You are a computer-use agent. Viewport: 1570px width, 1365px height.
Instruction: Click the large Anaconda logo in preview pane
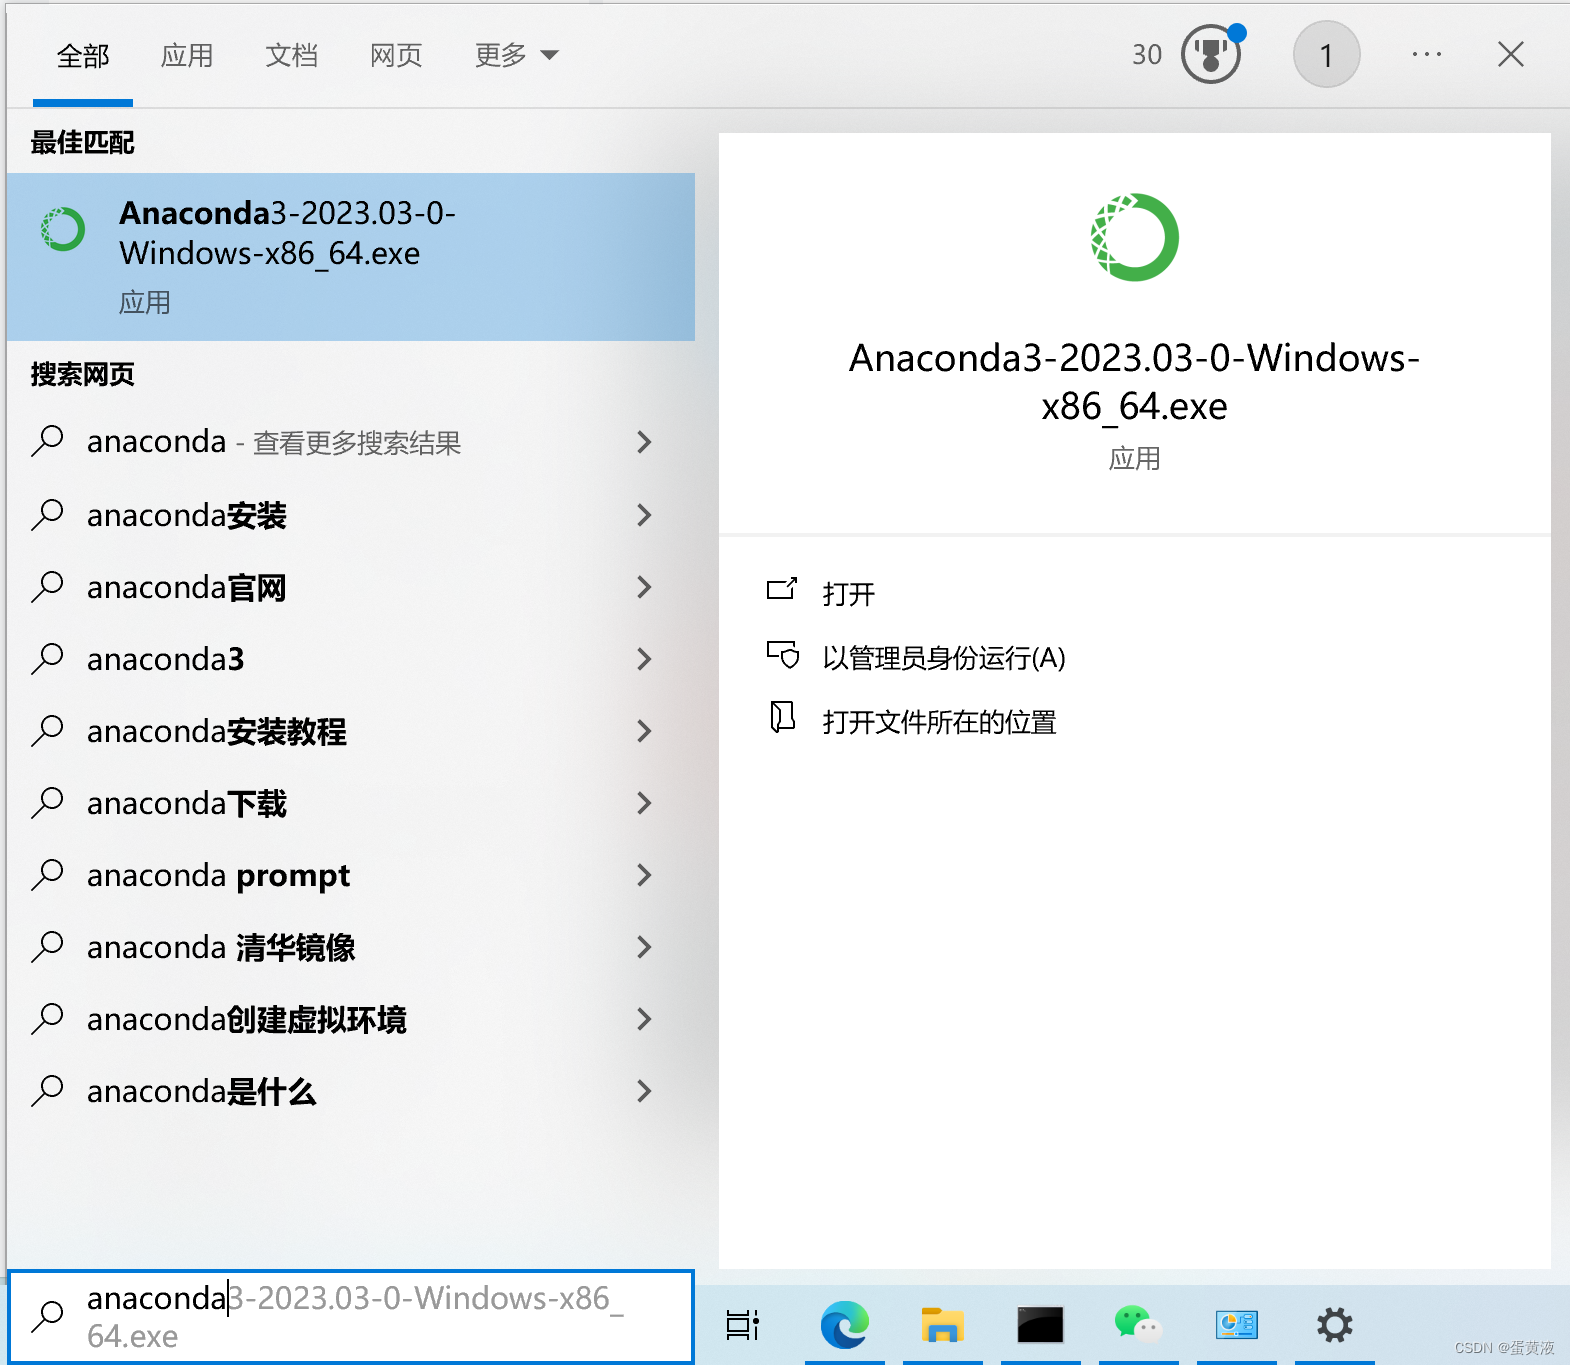point(1134,237)
